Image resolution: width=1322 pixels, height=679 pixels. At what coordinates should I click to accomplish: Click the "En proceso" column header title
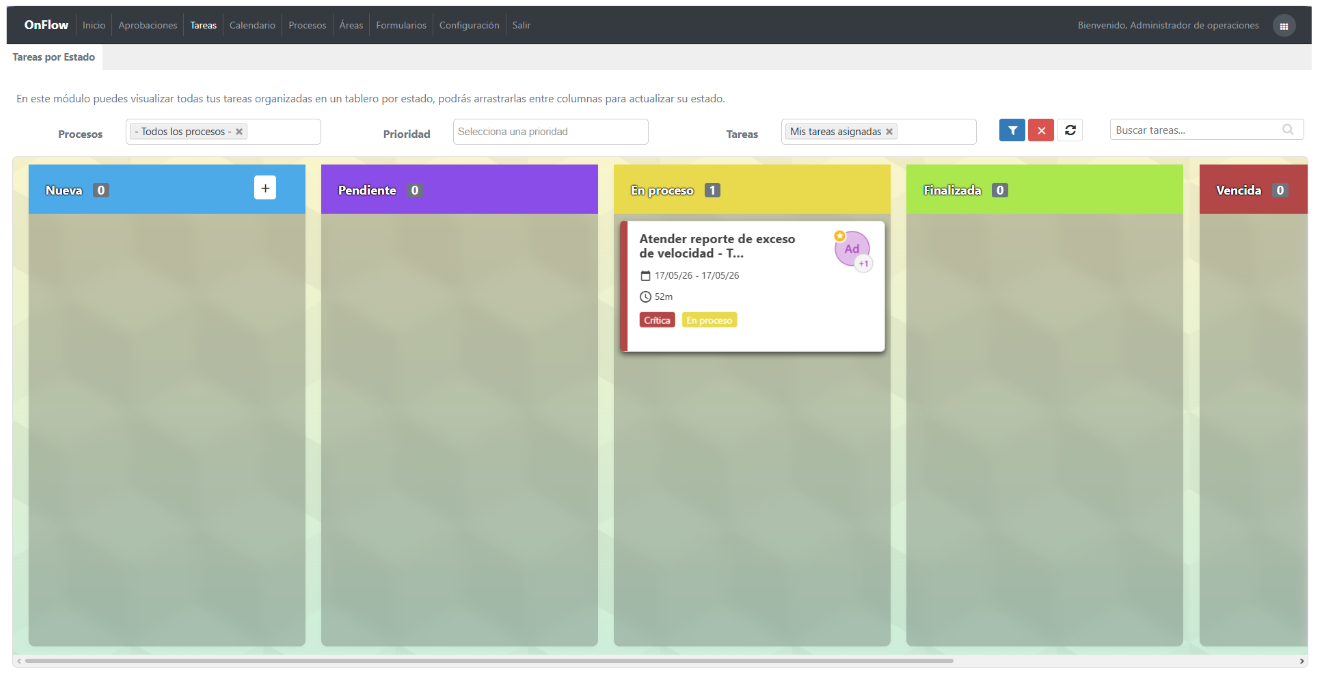coord(662,190)
